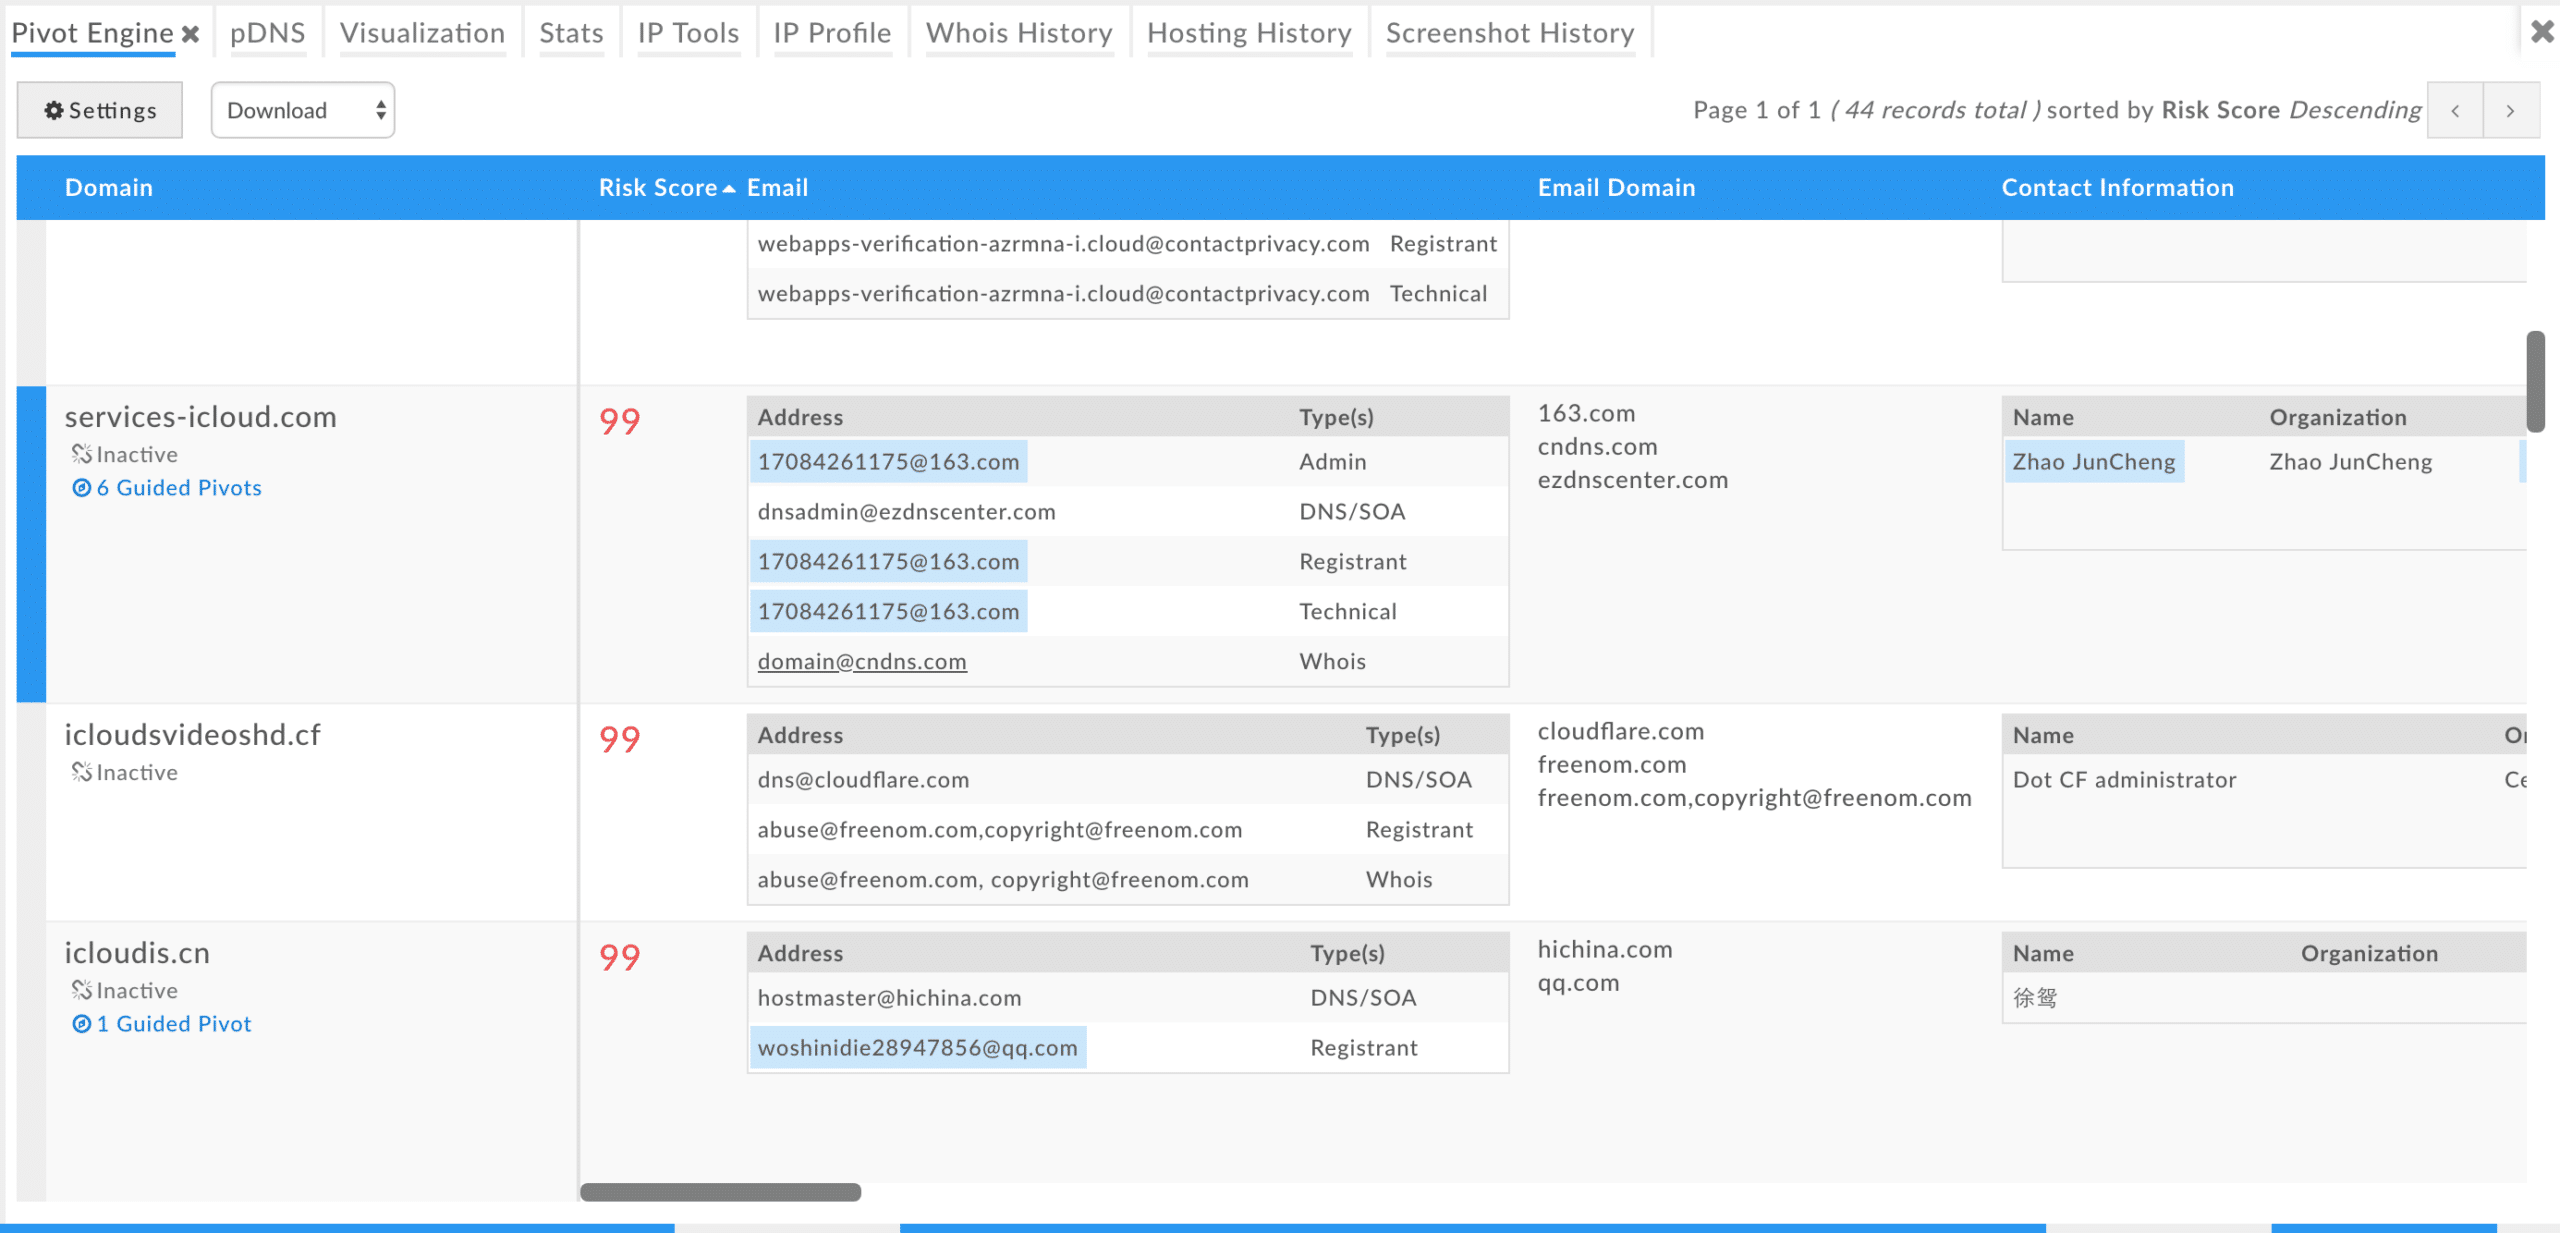This screenshot has height=1233, width=2560.
Task: Open the Whois History tab
Action: pyautogui.click(x=1018, y=33)
